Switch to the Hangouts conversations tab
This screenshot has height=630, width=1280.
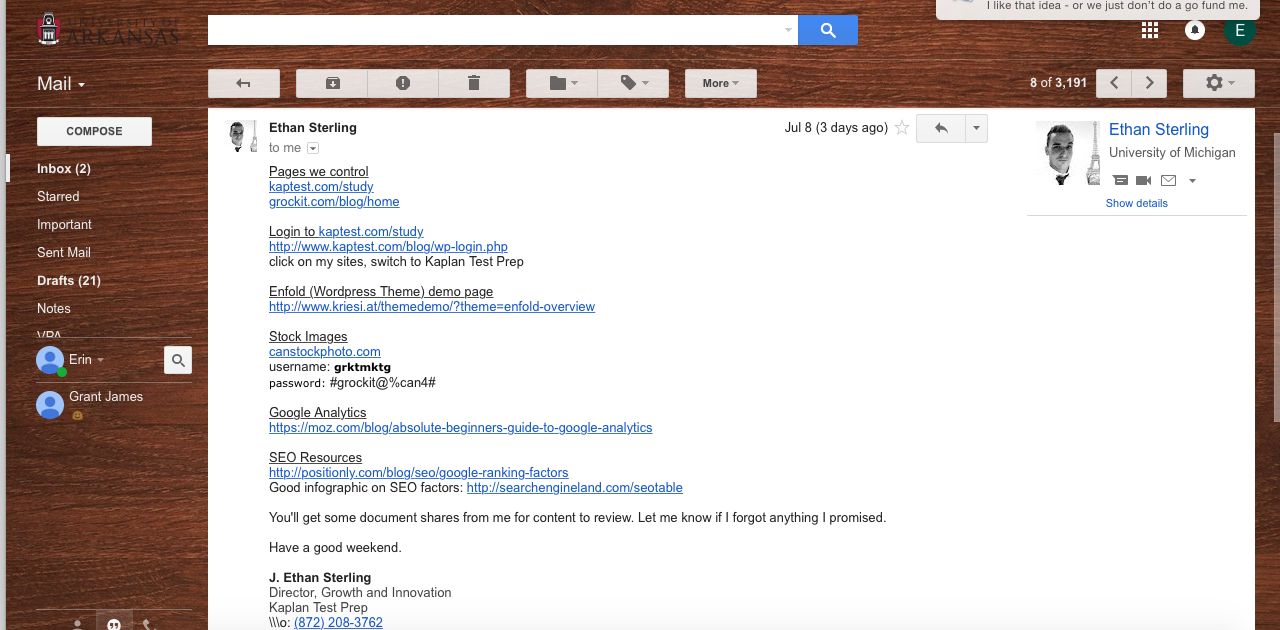pyautogui.click(x=114, y=623)
